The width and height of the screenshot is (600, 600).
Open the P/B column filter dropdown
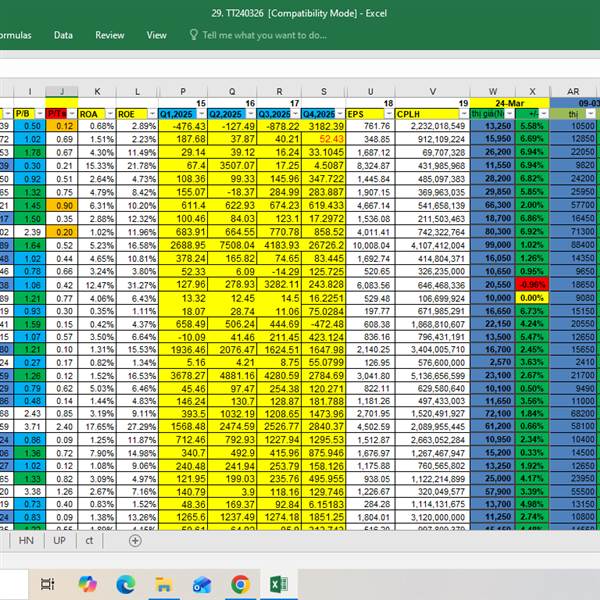click(39, 114)
